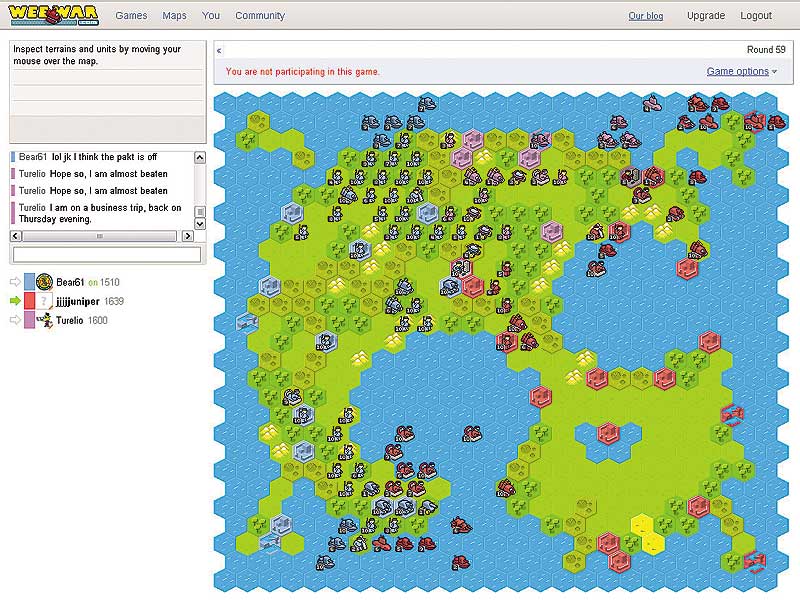This screenshot has width=800, height=605.
Task: Open the Community menu
Action: point(260,16)
